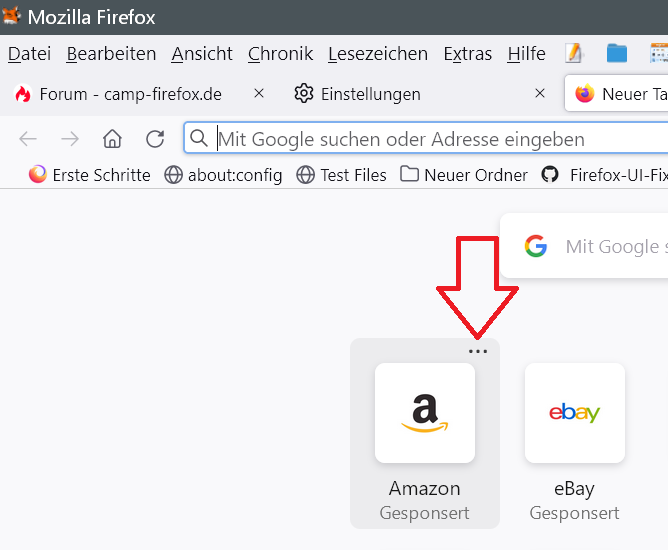668x550 pixels.
Task: Open the Lesezeichen menu
Action: [x=378, y=54]
